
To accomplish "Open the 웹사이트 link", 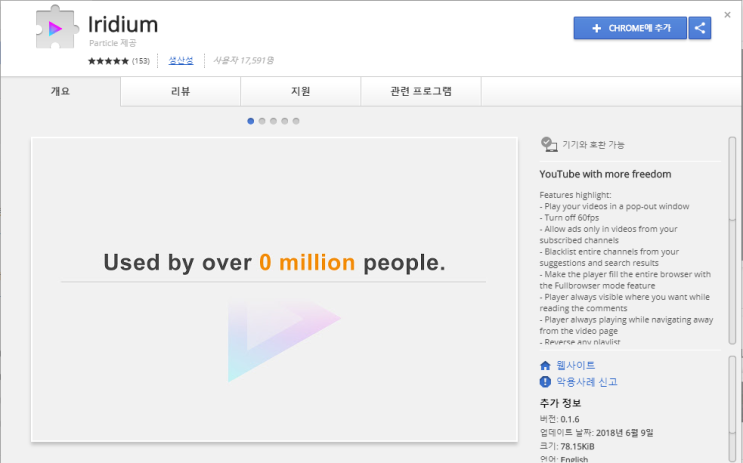I will coord(576,365).
